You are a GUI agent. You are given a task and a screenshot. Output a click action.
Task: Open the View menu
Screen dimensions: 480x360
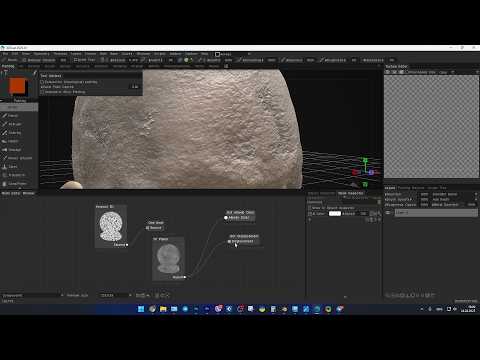[26, 54]
